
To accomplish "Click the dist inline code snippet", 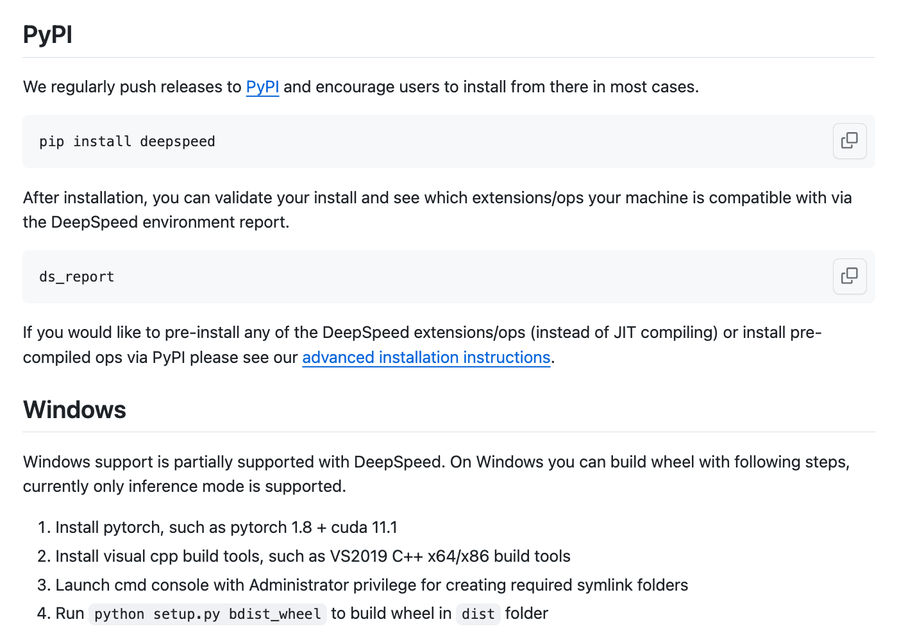I will pos(478,614).
